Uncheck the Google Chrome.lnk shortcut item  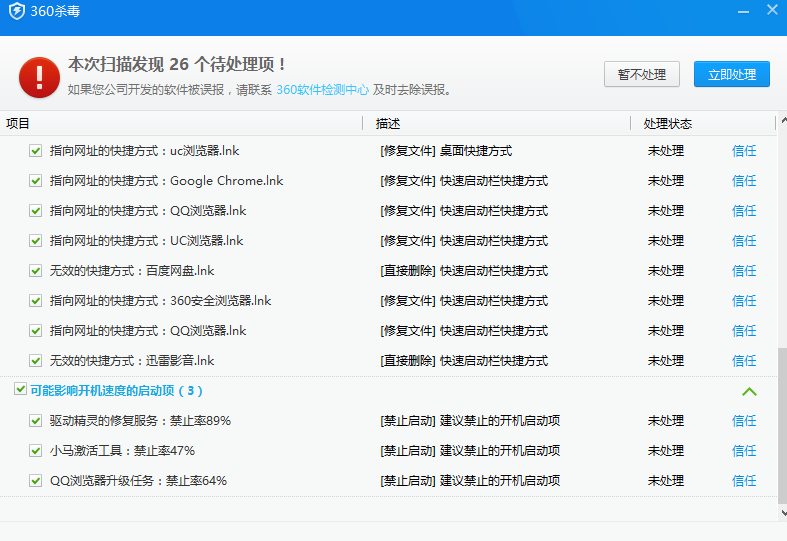35,181
